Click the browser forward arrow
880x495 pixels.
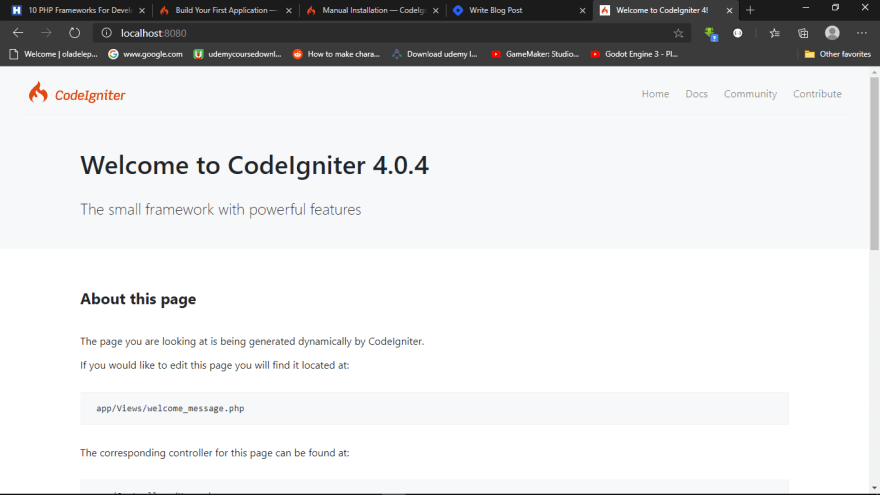click(x=46, y=33)
